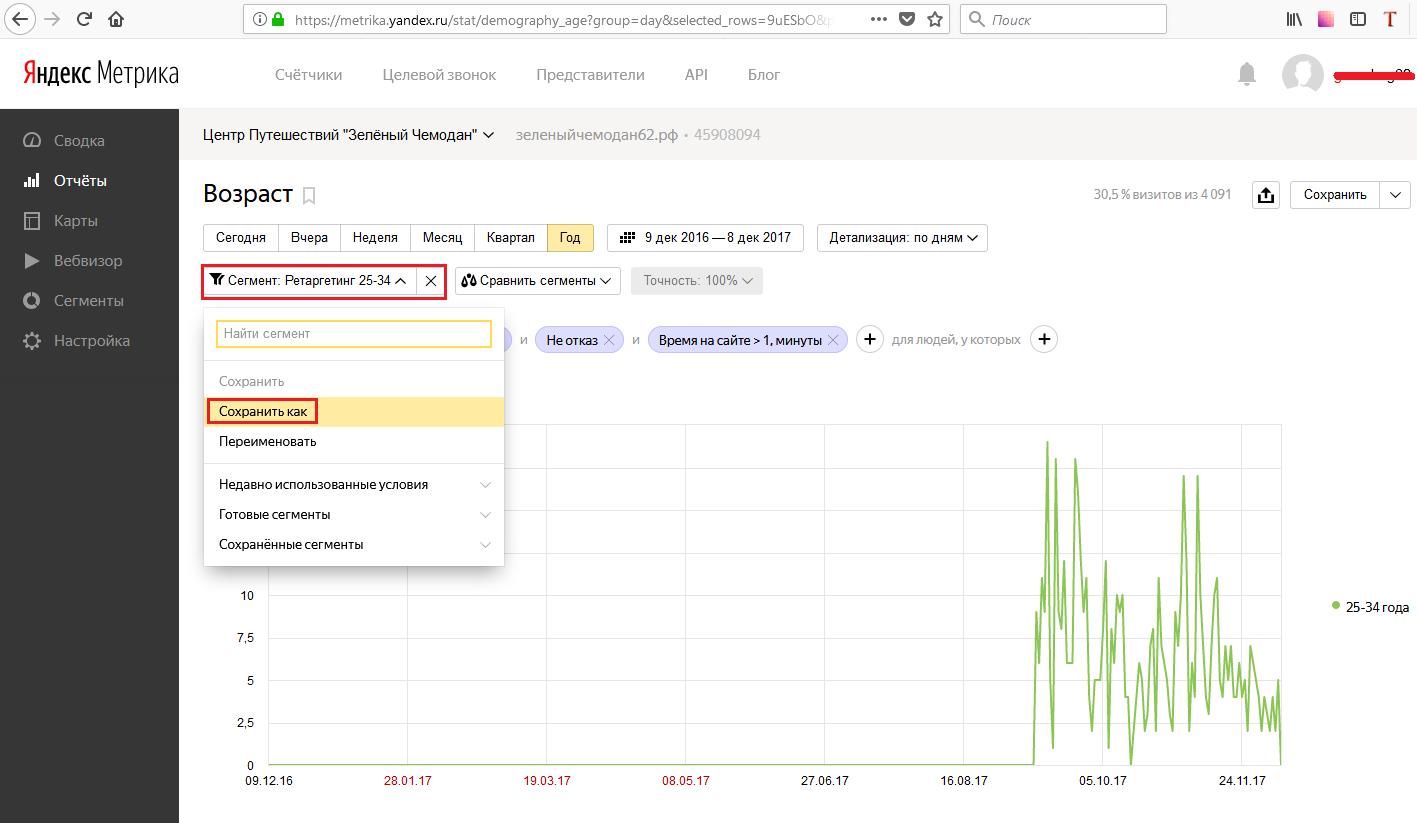The height and width of the screenshot is (823, 1417).
Task: Bookmark this page with star icon
Action: tap(935, 19)
